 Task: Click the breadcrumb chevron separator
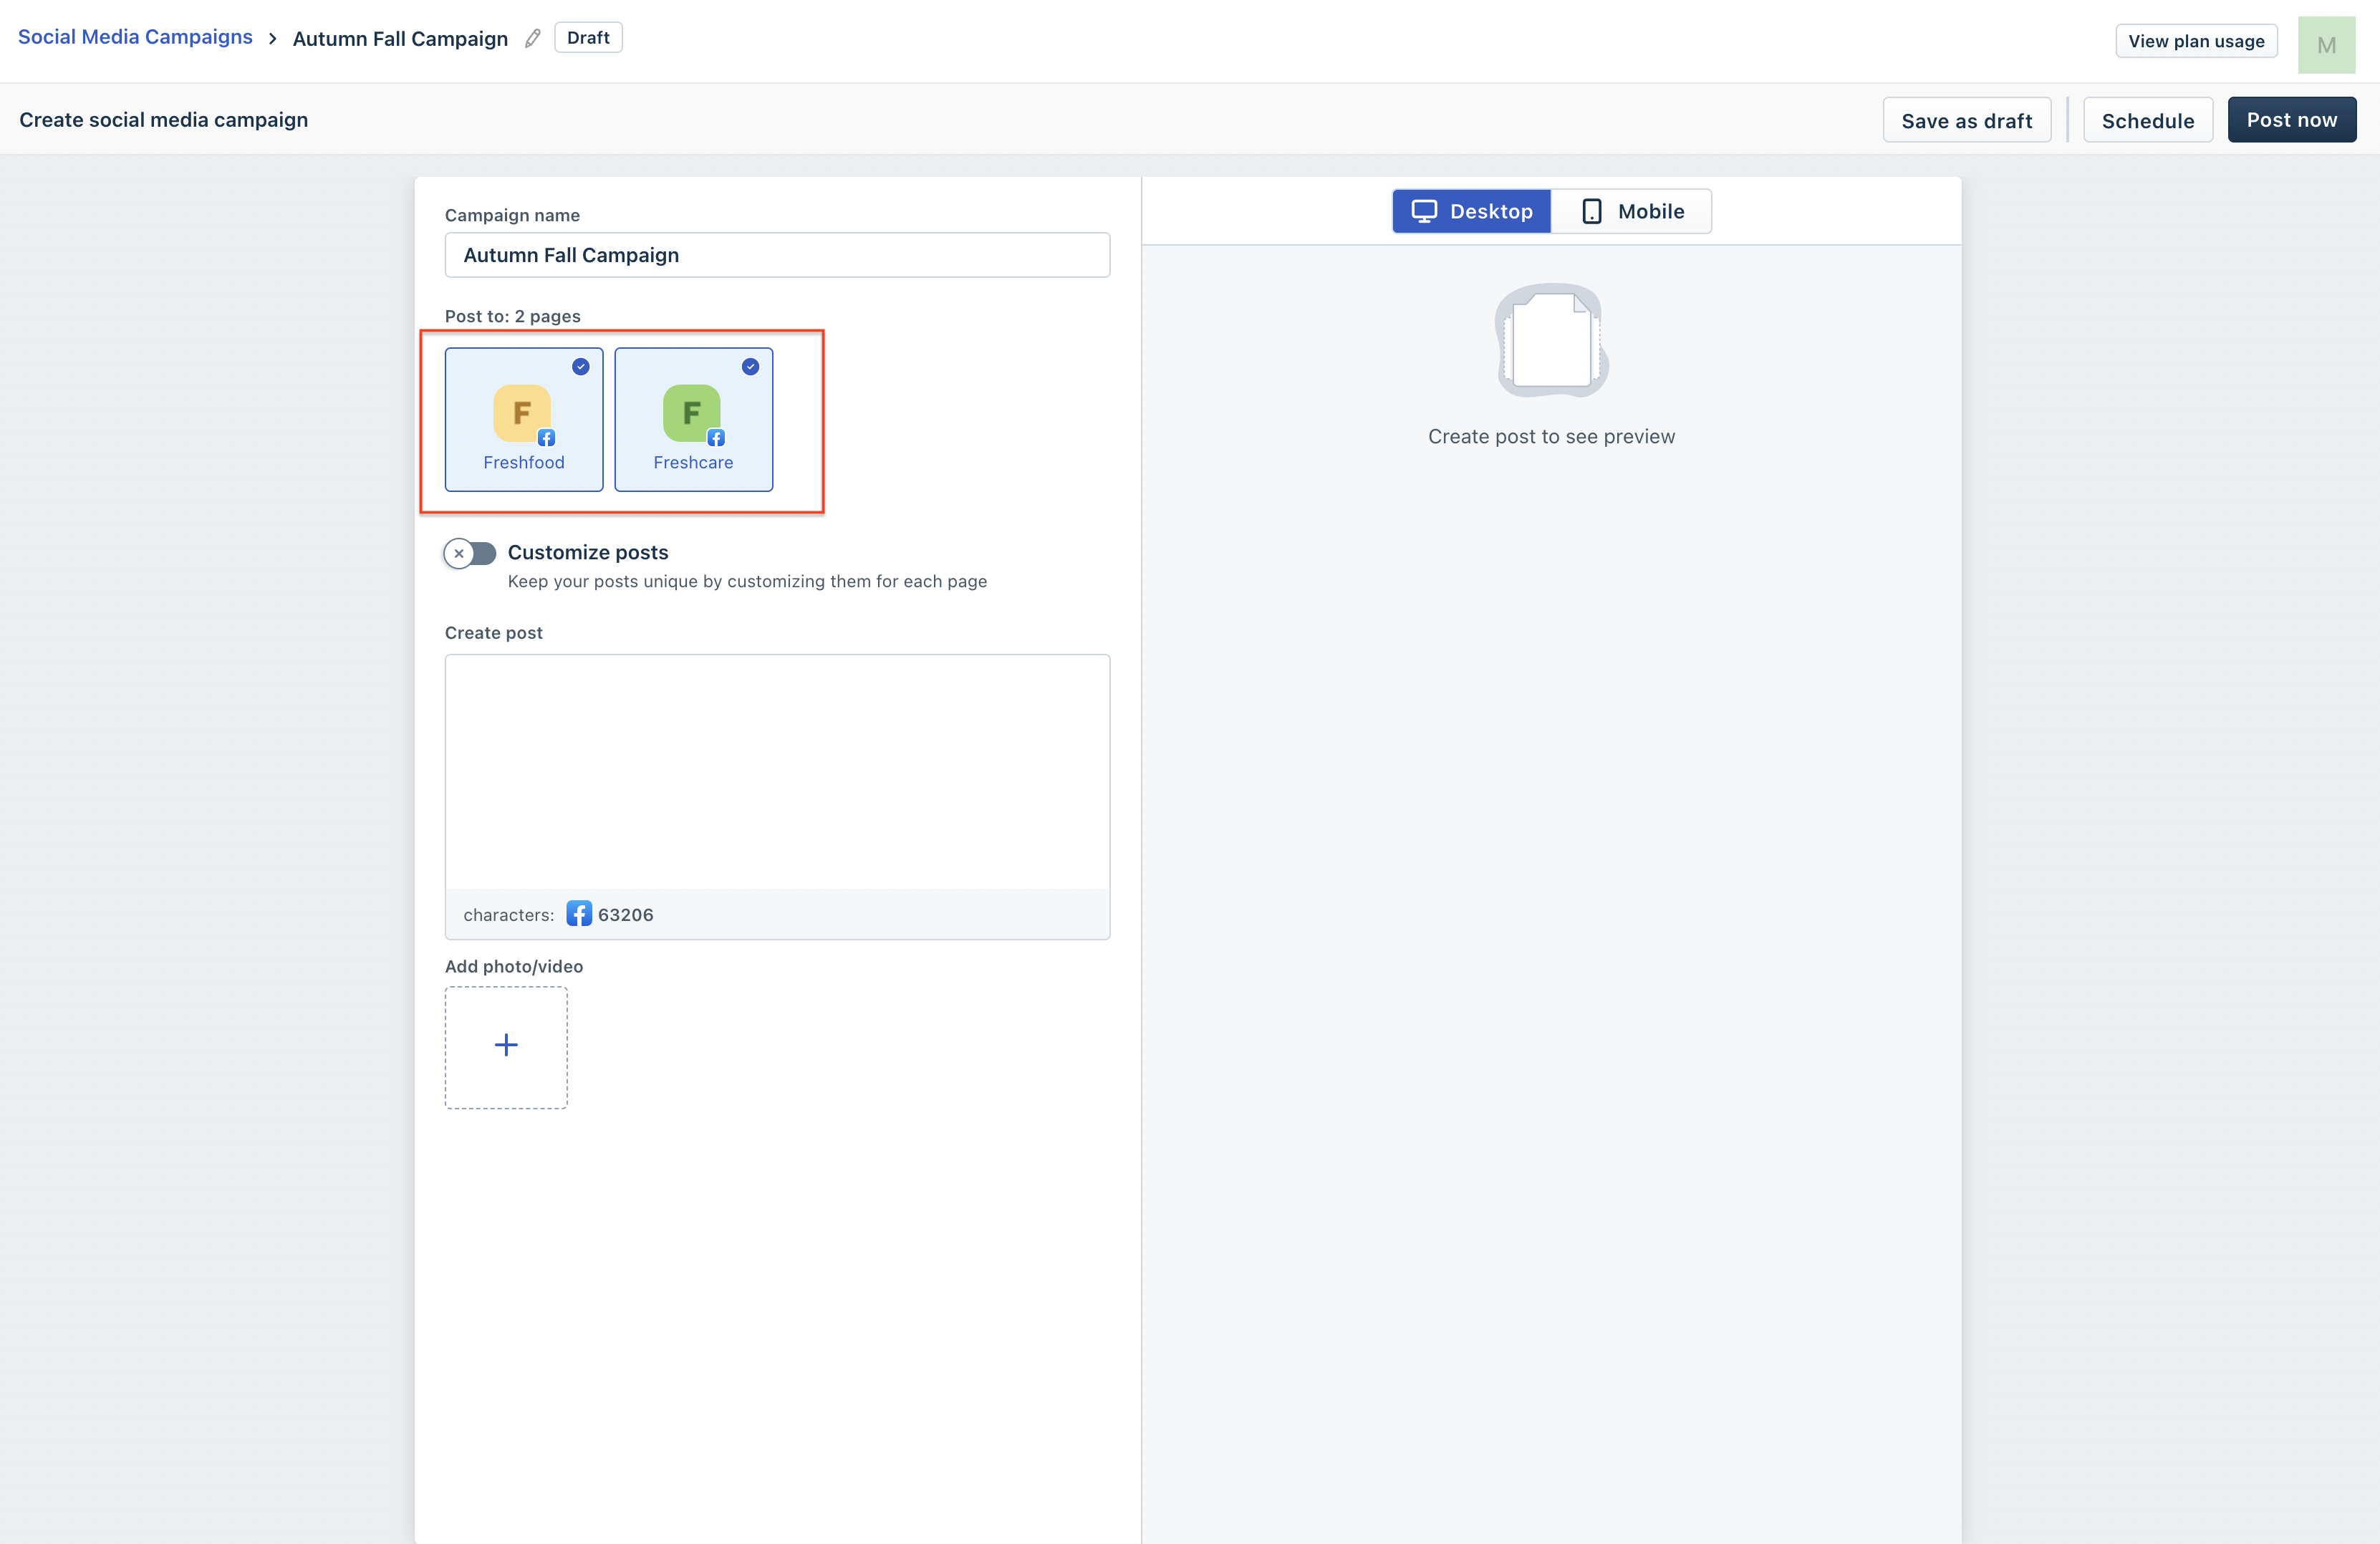tap(272, 39)
